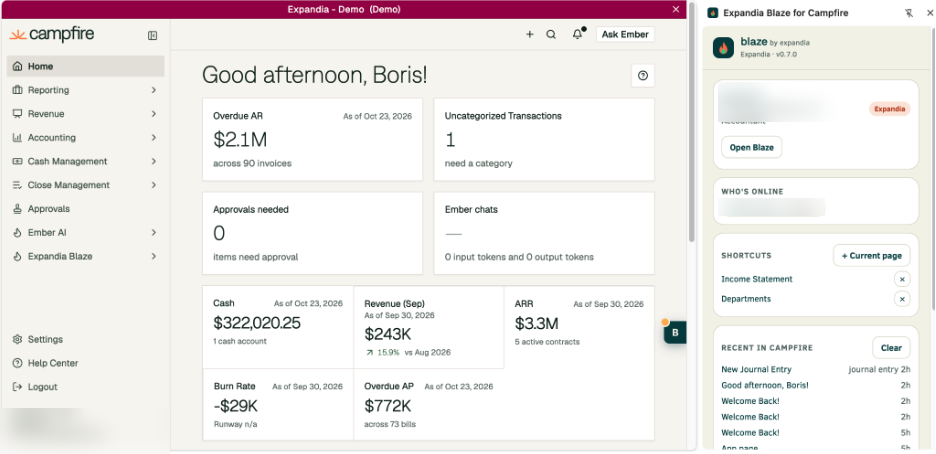Click the Help Center icon
Viewport: 936px width, 454px height.
point(17,363)
